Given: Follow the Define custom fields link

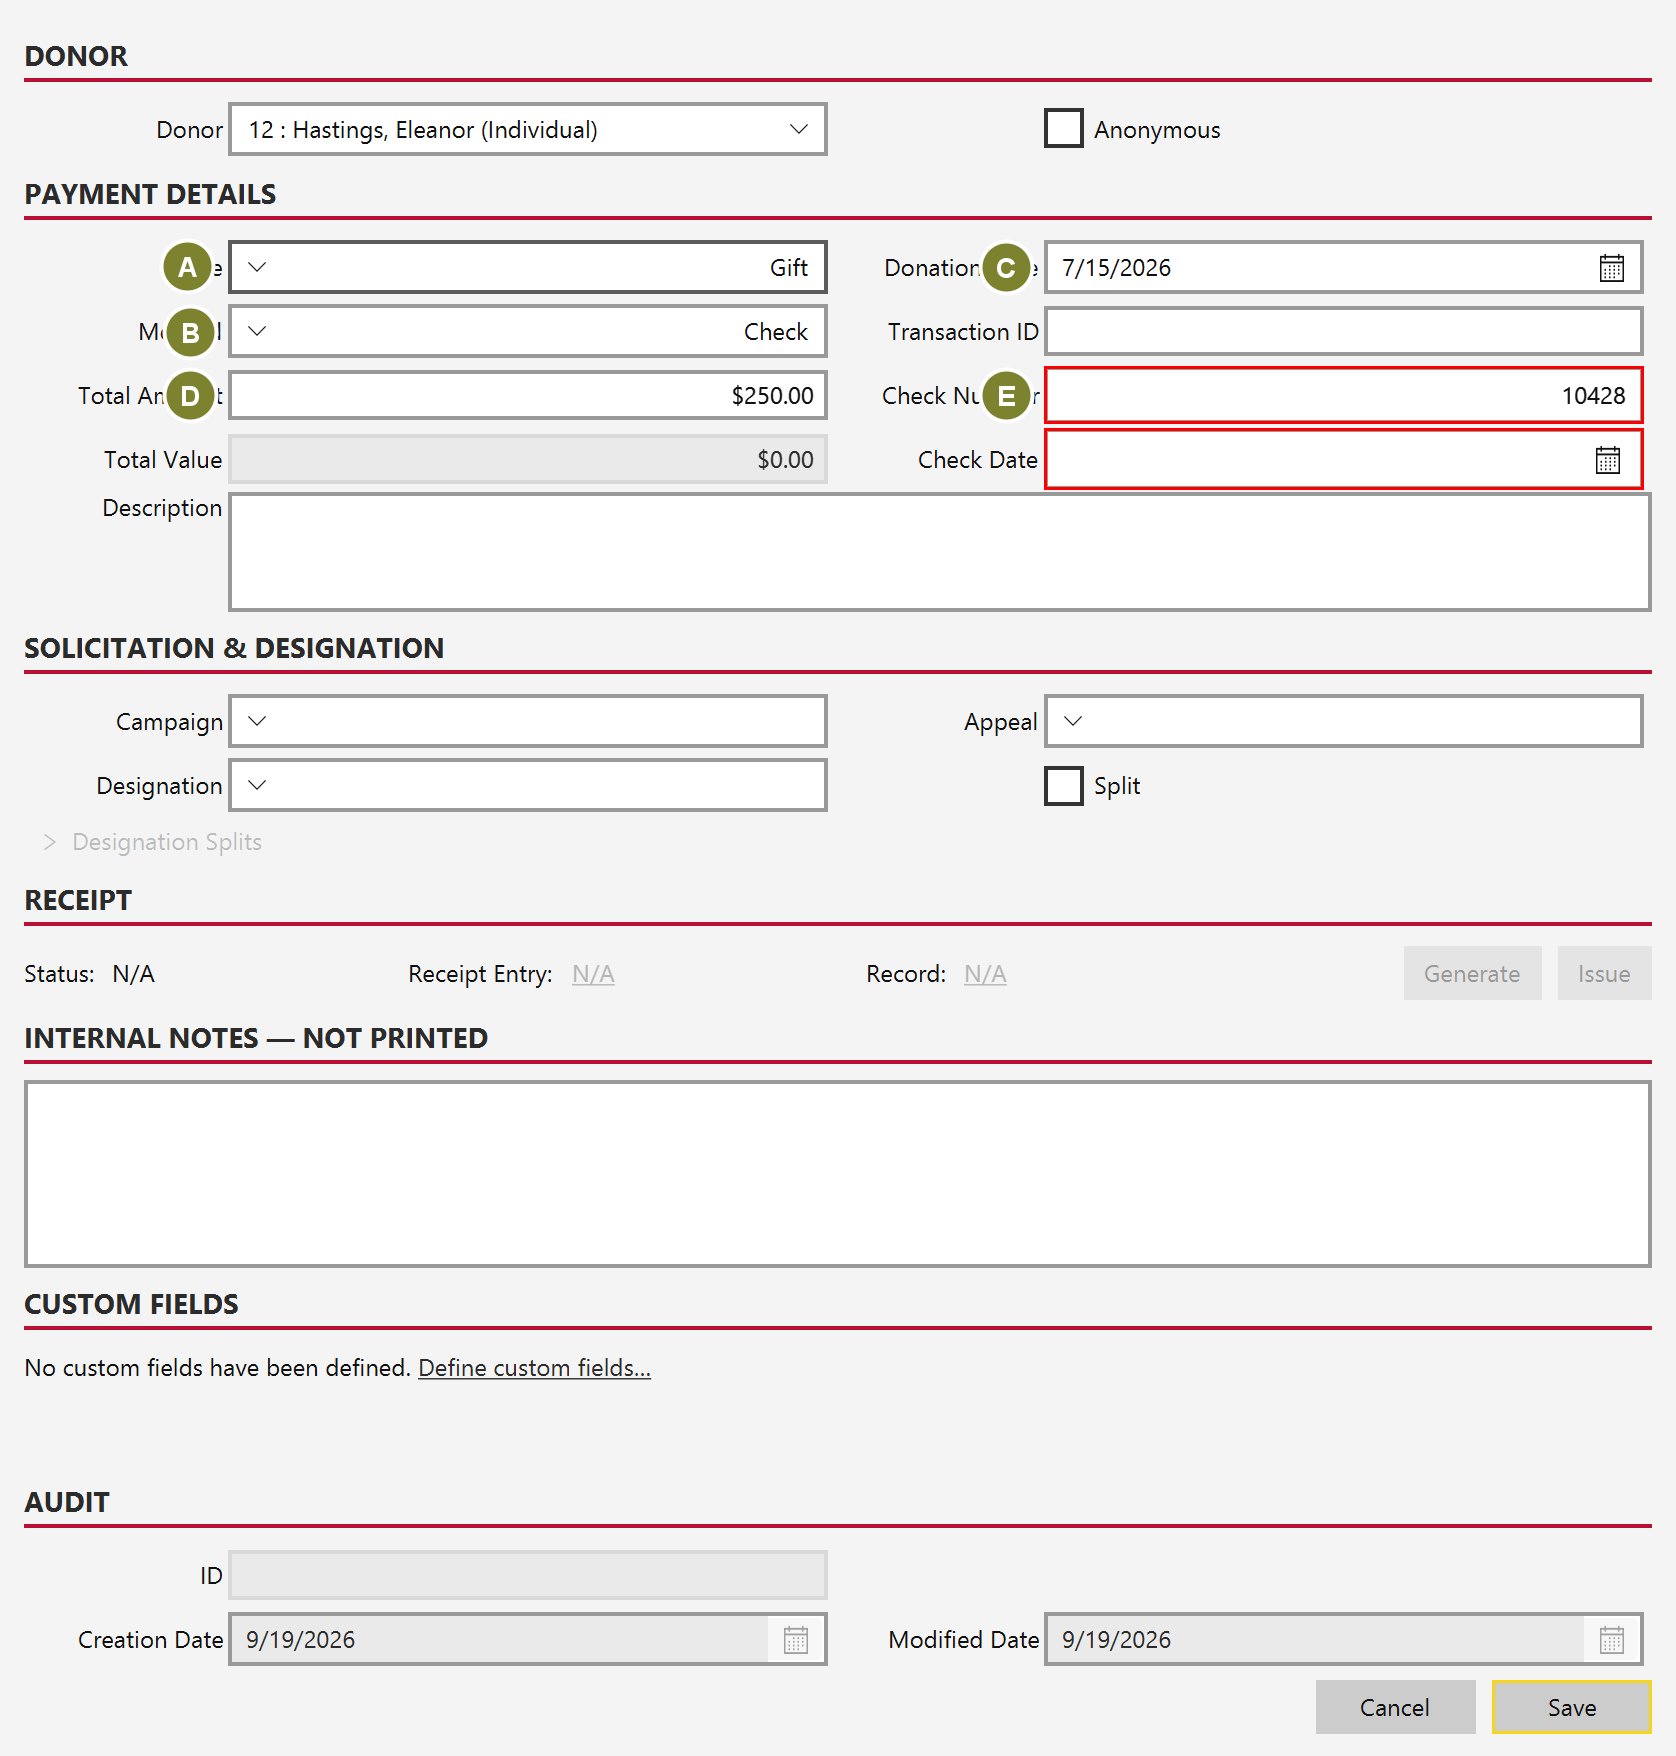Looking at the screenshot, I should pos(534,1368).
